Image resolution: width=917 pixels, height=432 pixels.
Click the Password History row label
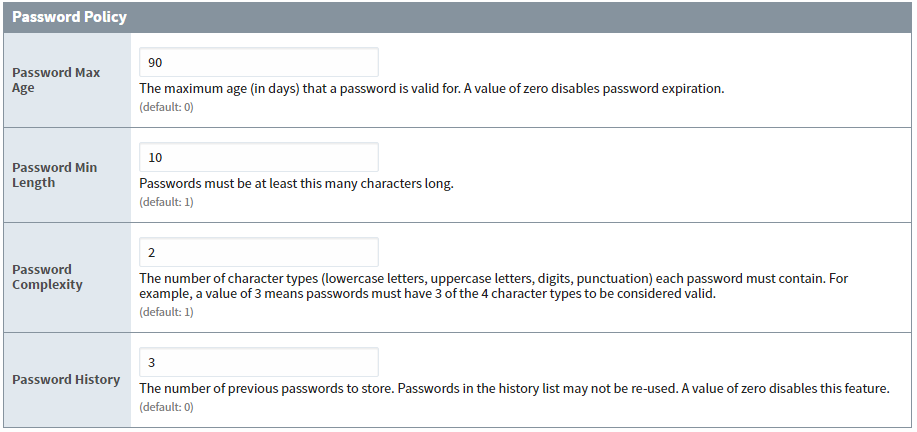point(66,379)
